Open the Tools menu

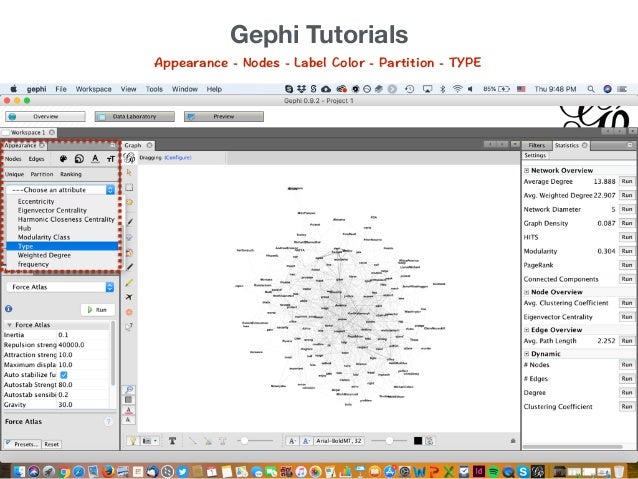click(154, 89)
